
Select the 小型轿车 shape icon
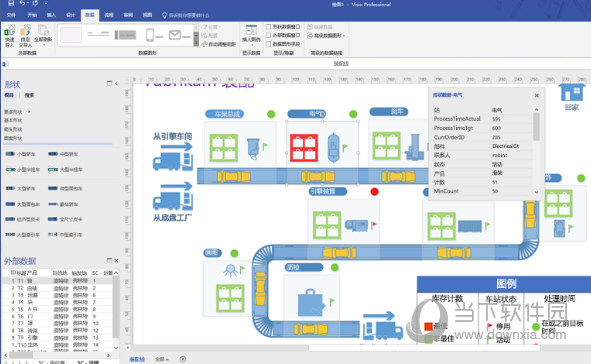pyautogui.click(x=10, y=154)
